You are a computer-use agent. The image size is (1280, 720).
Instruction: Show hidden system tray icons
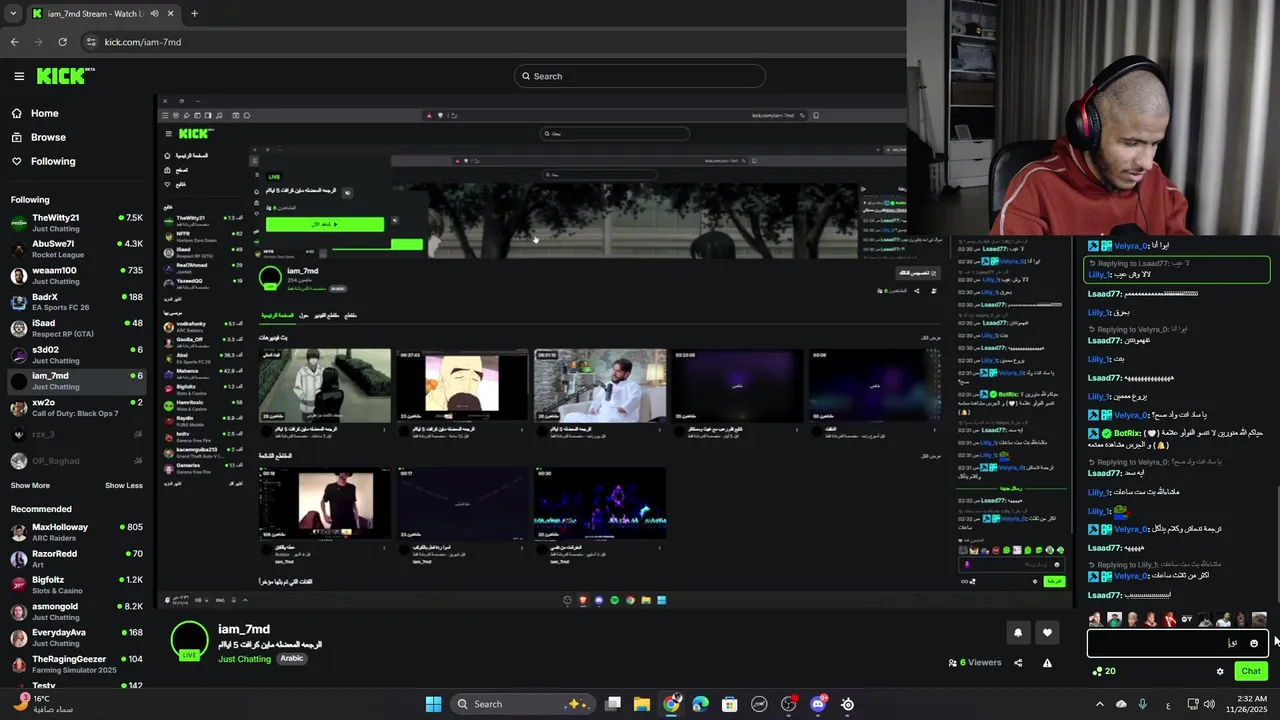pyautogui.click(x=1099, y=704)
